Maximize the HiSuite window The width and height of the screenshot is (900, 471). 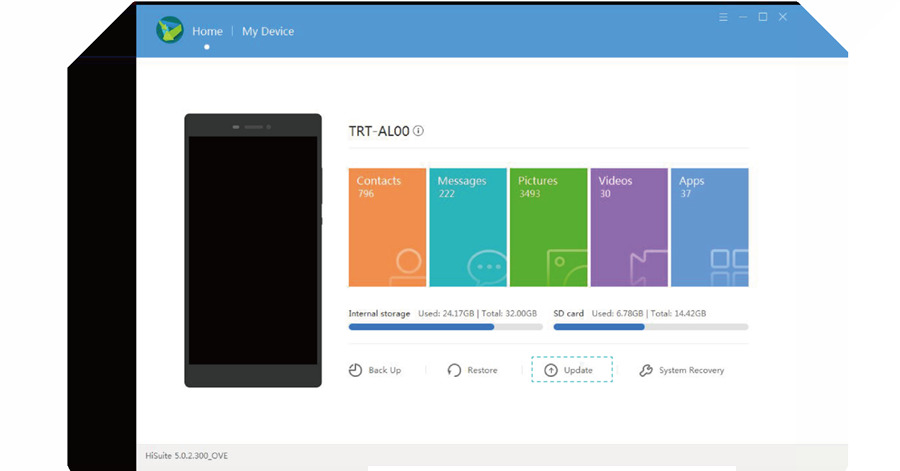point(763,17)
